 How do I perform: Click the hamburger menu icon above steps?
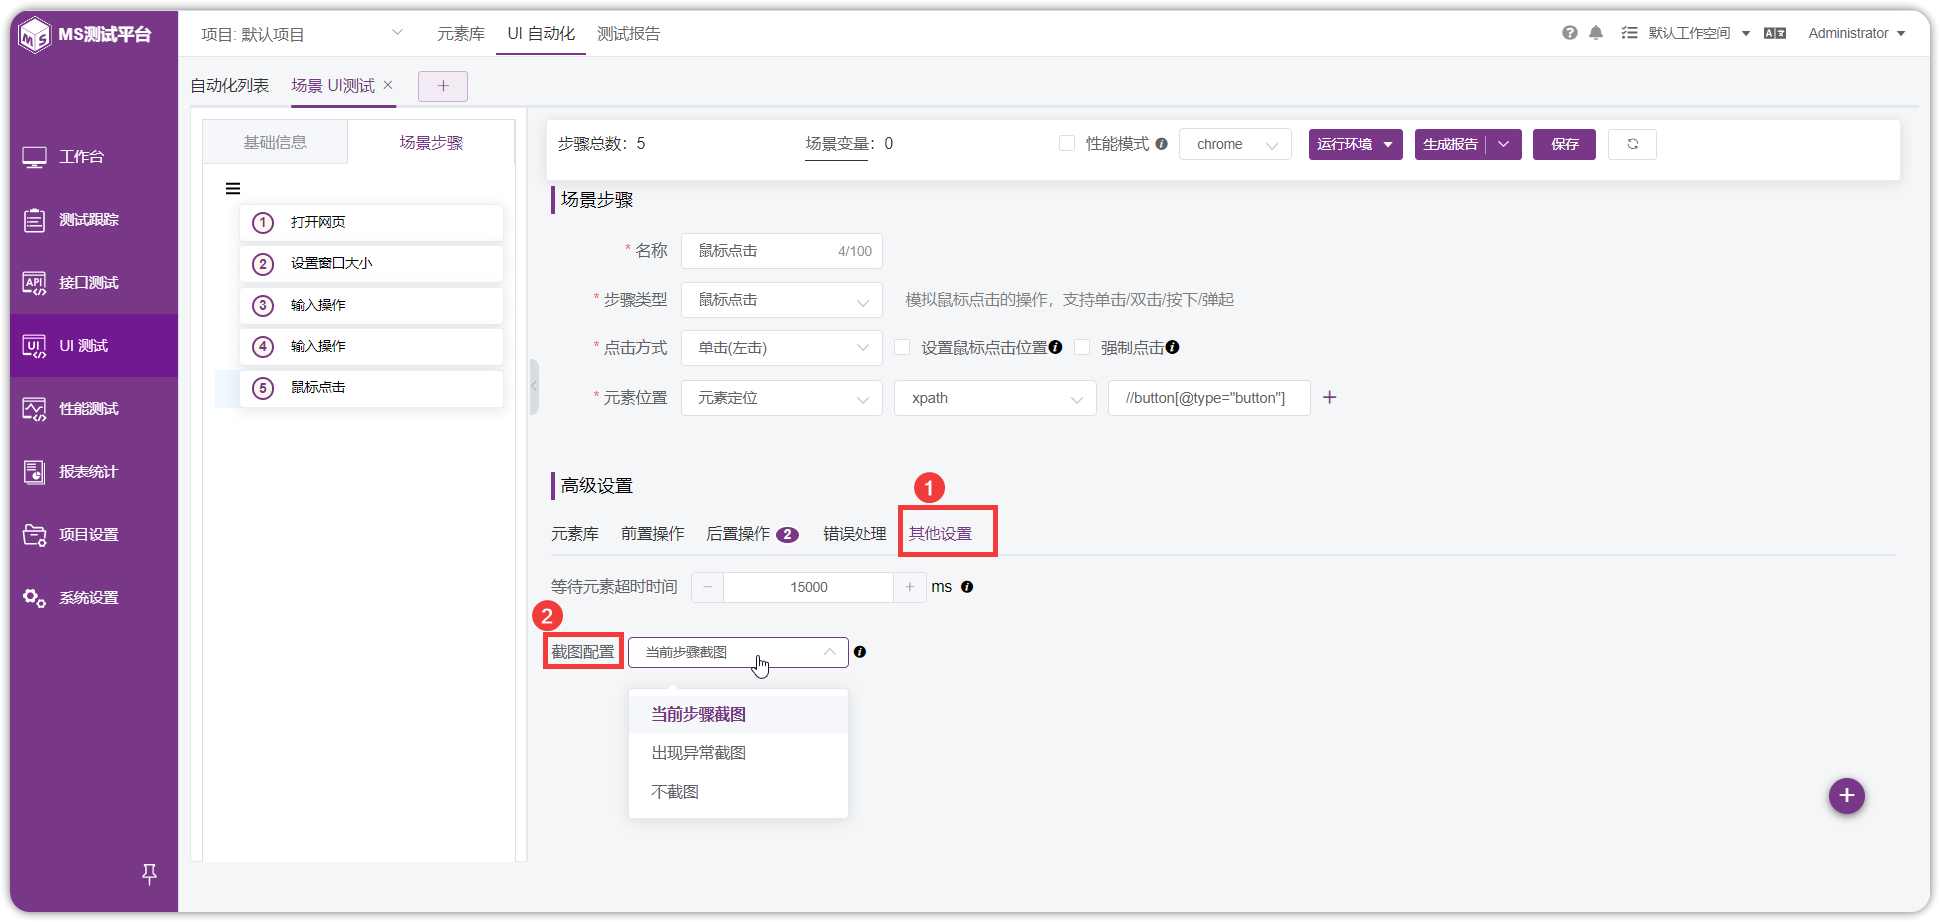(x=233, y=188)
